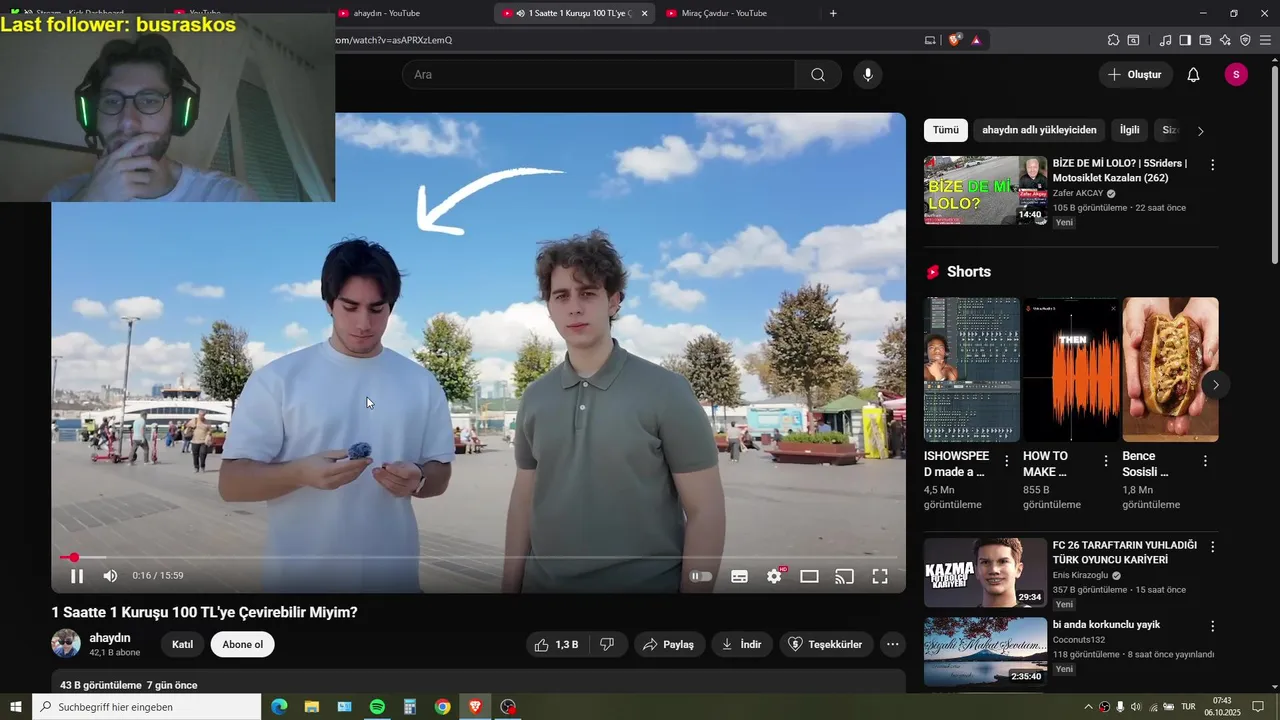This screenshot has width=1280, height=720.
Task: Click the 'İndir' download button
Action: tap(742, 645)
